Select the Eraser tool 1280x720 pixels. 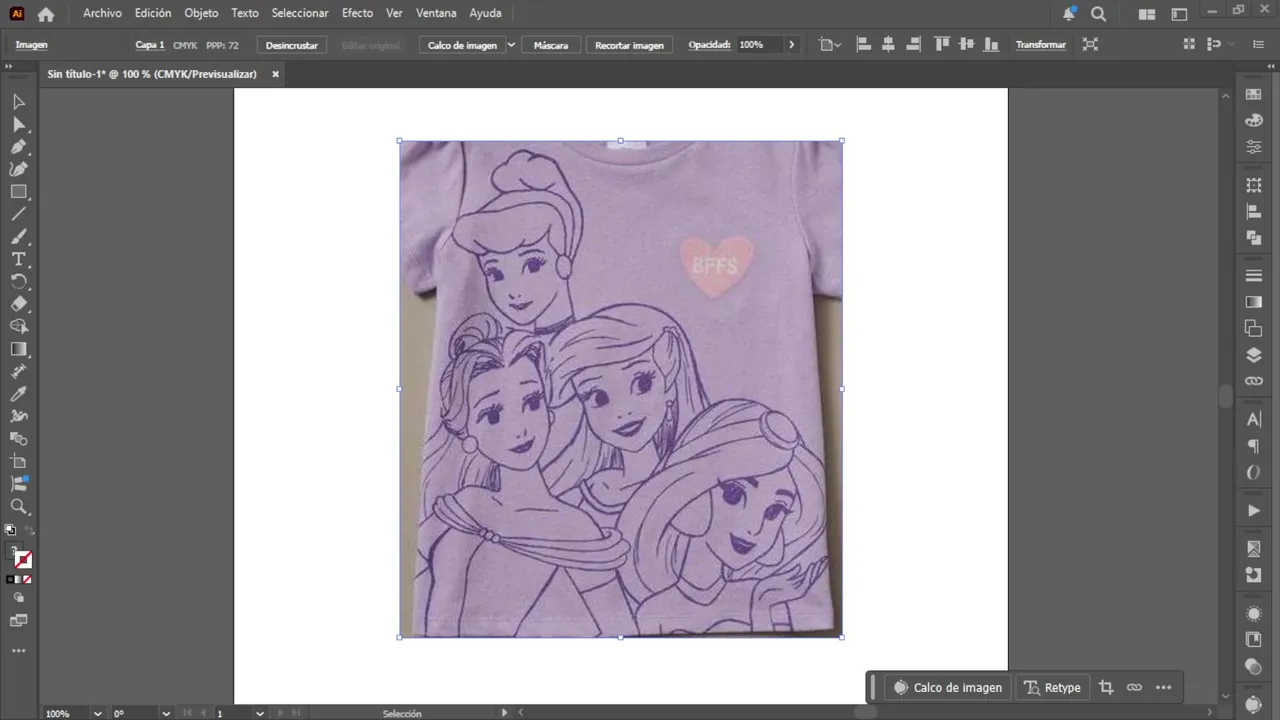pyautogui.click(x=18, y=304)
